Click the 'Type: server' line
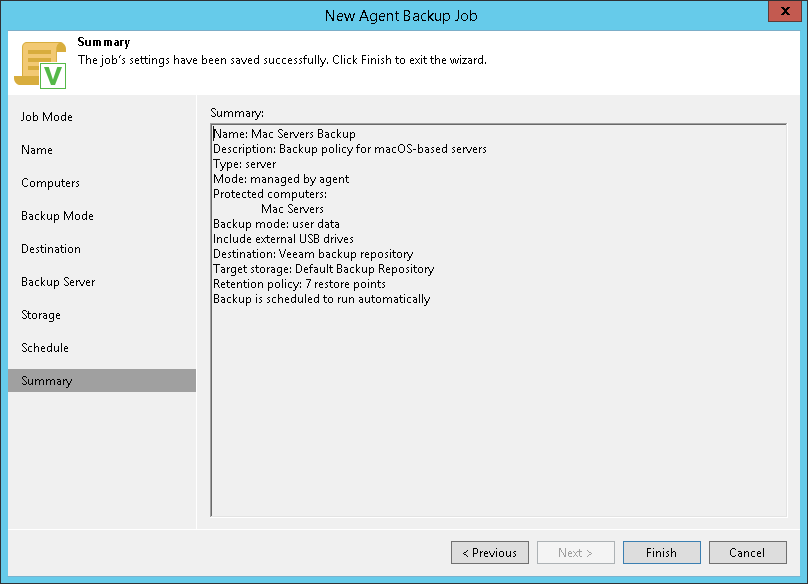Viewport: 808px width, 584px height. point(245,164)
